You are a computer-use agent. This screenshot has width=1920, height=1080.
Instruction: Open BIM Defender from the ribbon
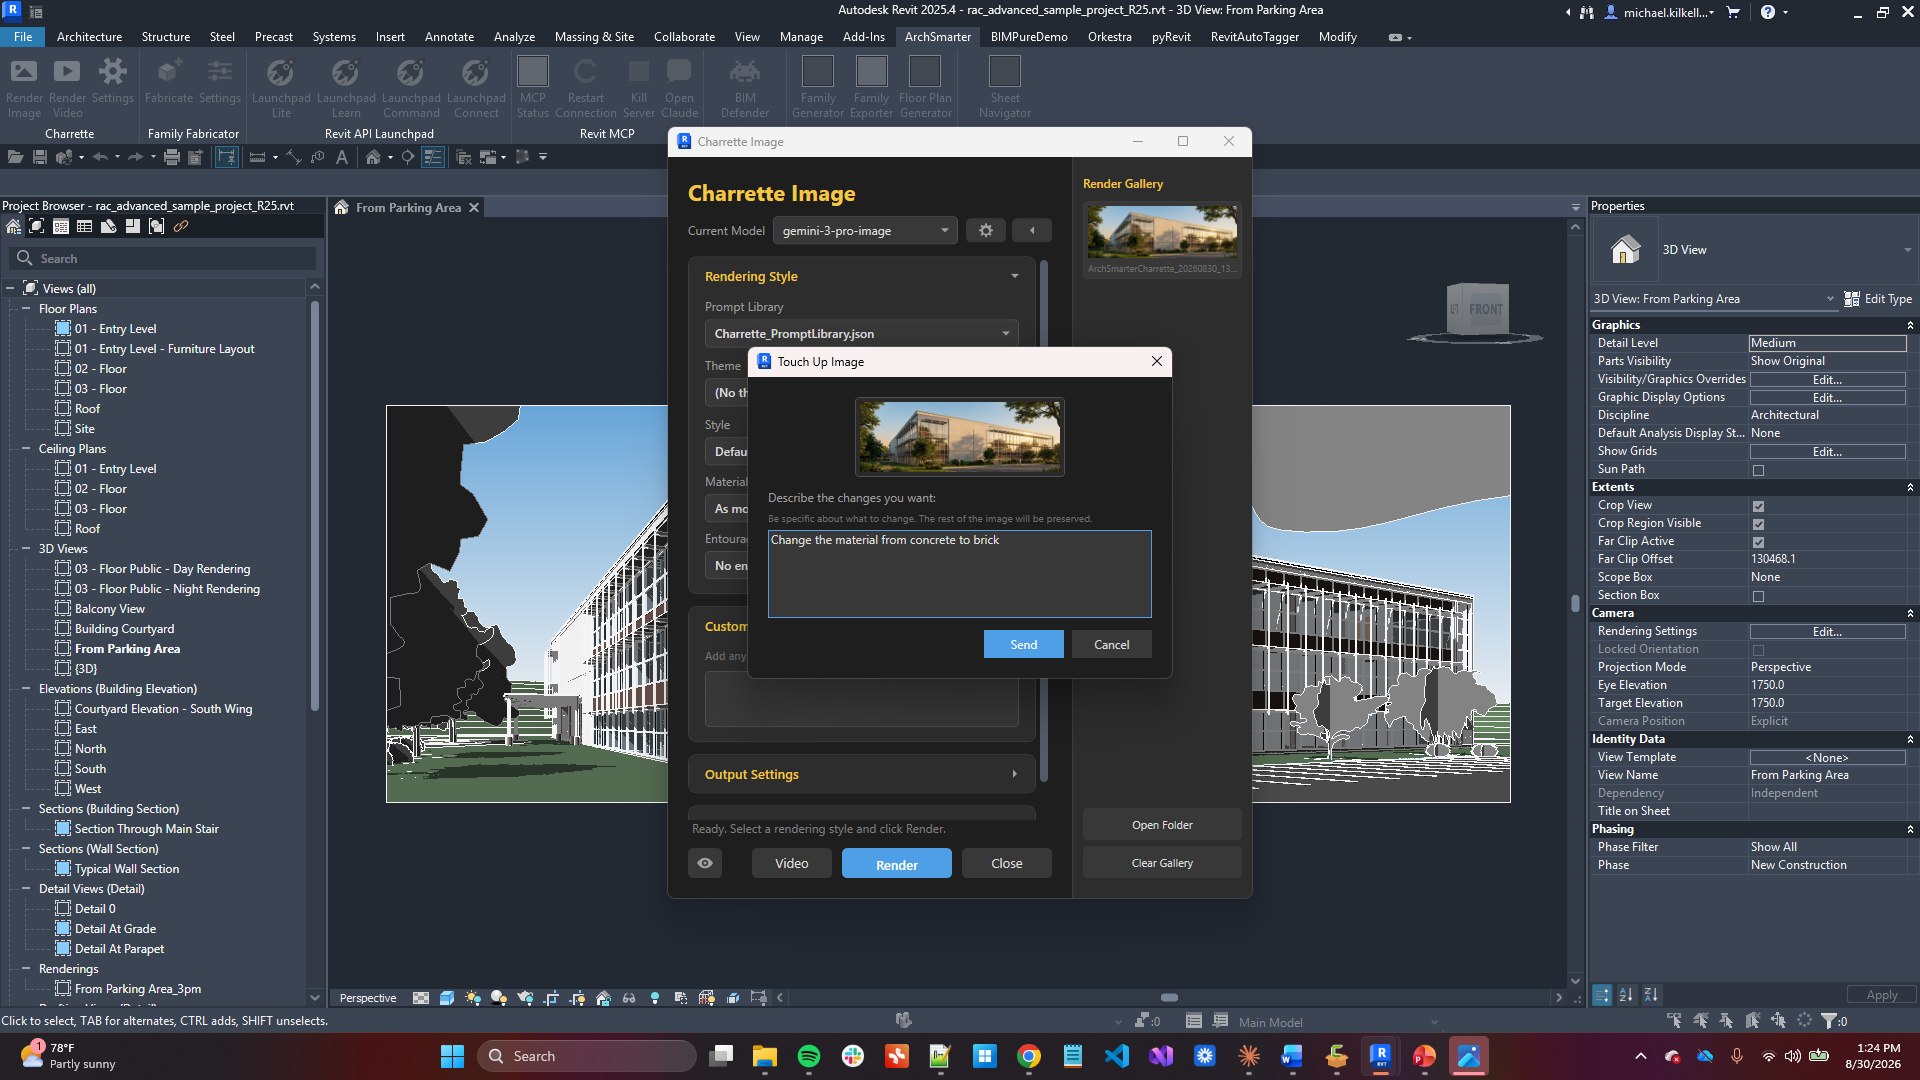point(745,88)
